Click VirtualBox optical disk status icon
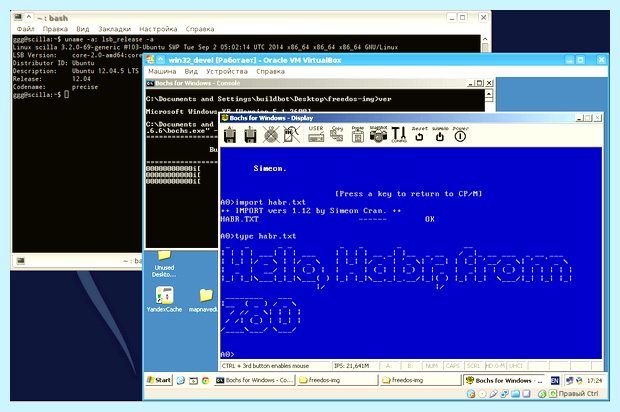 pos(482,394)
